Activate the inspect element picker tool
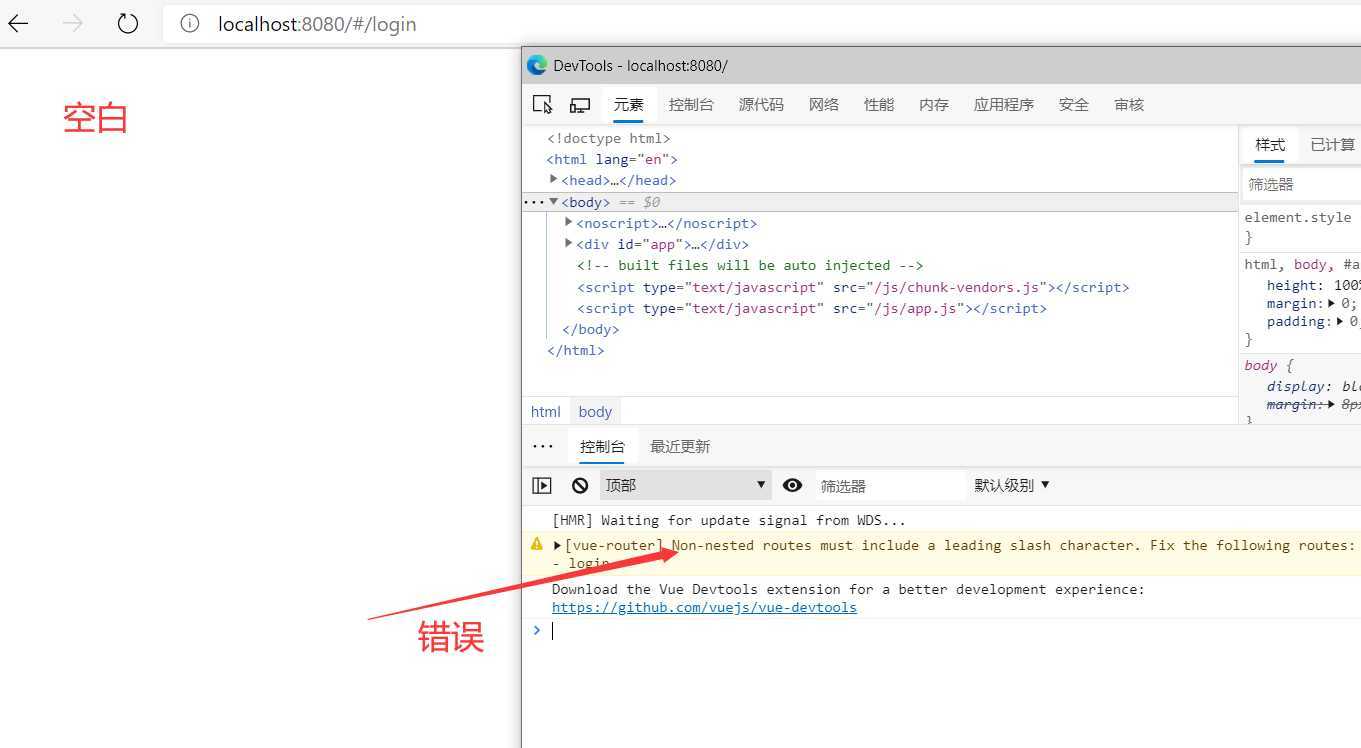Image resolution: width=1361 pixels, height=748 pixels. (542, 105)
